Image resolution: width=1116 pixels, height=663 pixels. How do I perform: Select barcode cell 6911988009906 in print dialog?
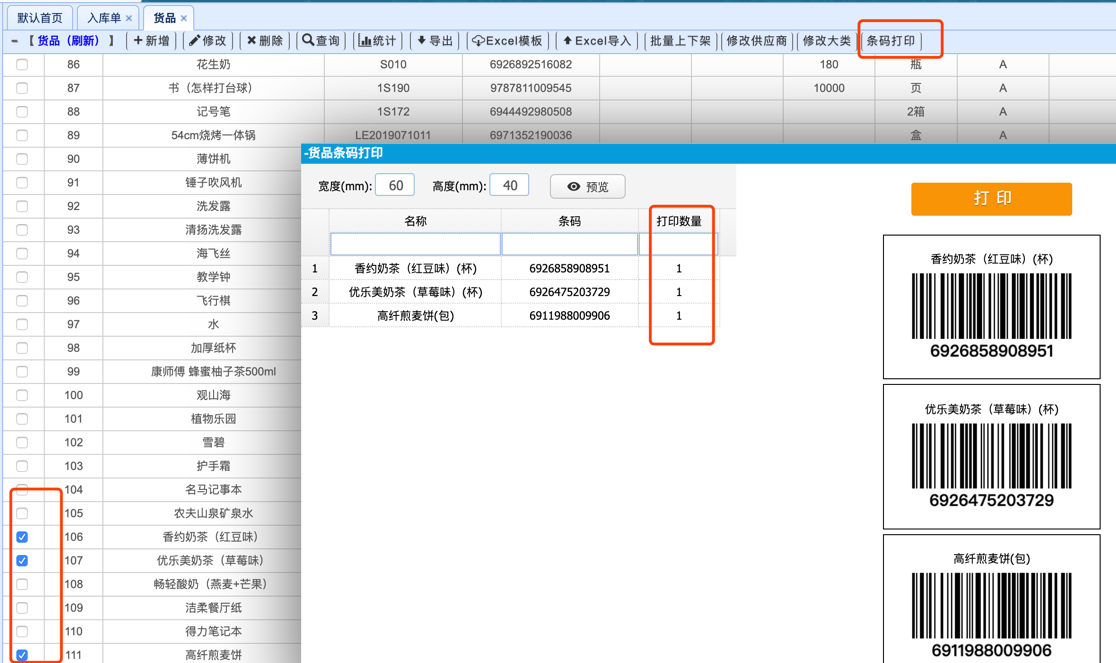pyautogui.click(x=569, y=315)
